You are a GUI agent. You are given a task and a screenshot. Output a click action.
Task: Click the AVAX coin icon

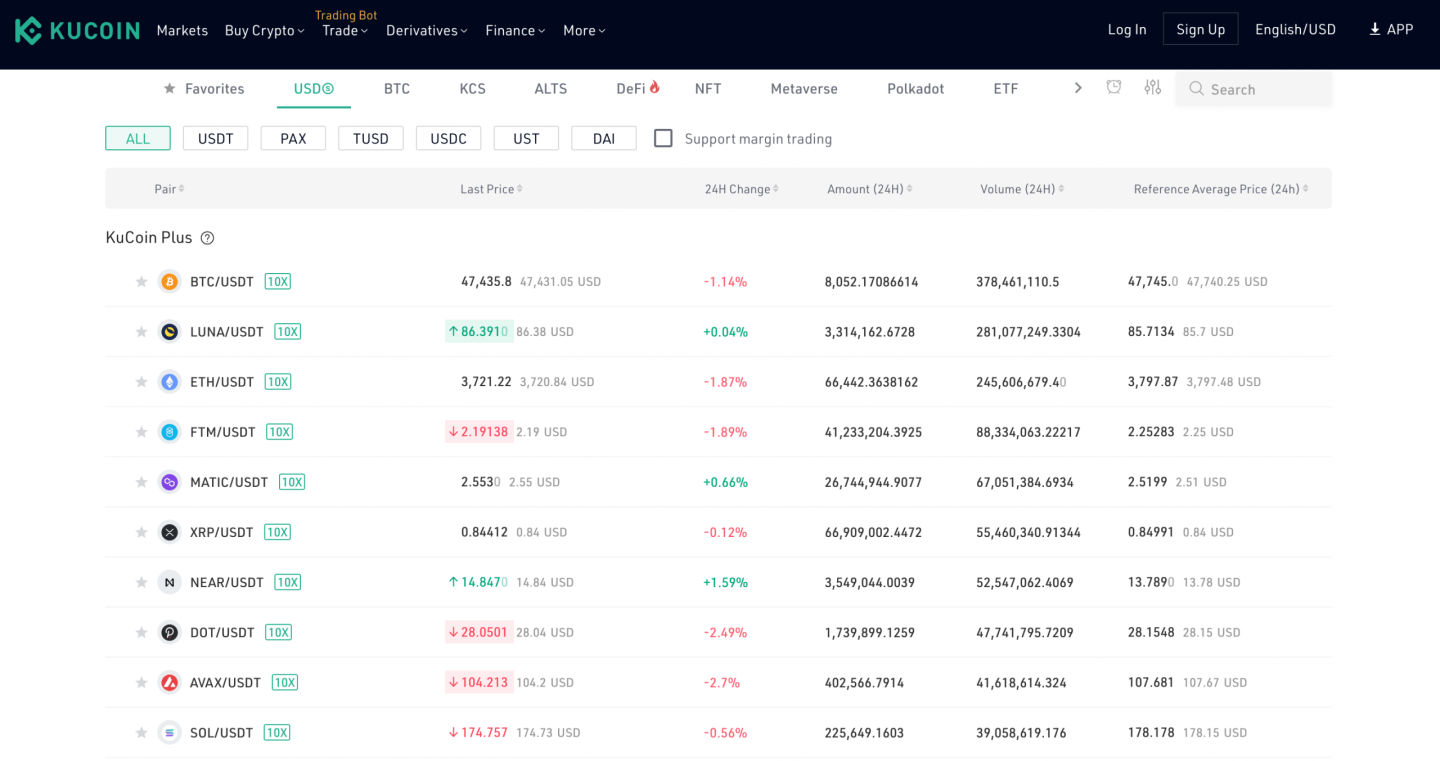[169, 682]
